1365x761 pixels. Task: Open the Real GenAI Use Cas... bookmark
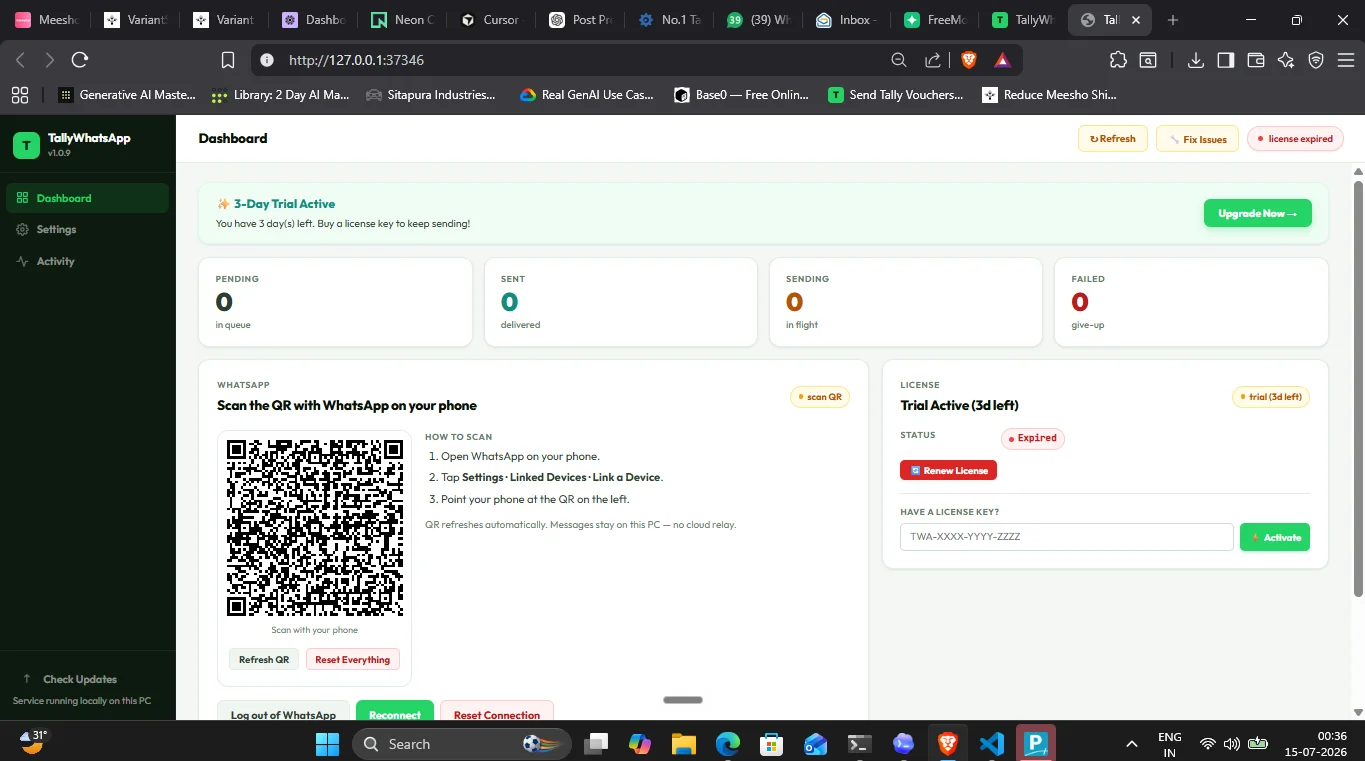tap(587, 95)
